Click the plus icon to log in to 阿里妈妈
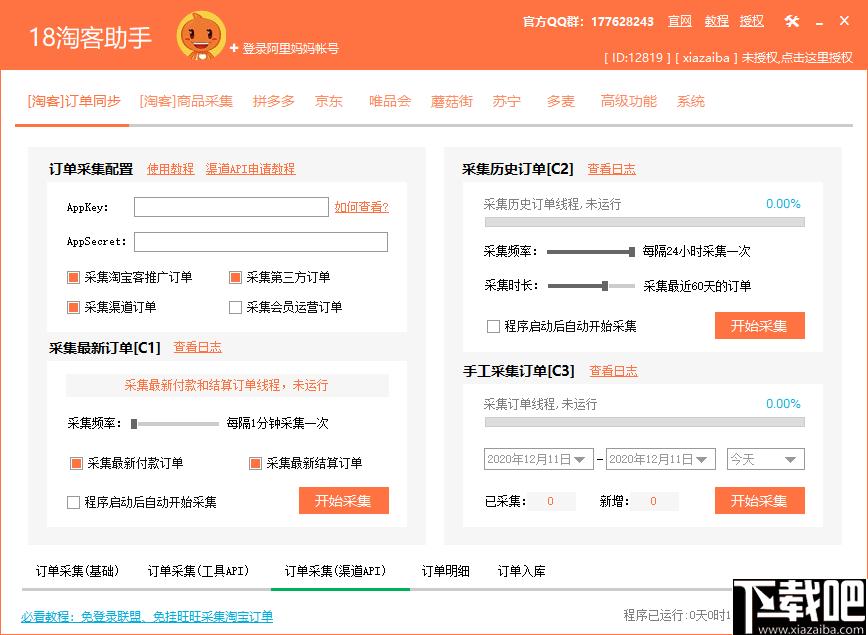This screenshot has height=635, width=868. [x=234, y=49]
